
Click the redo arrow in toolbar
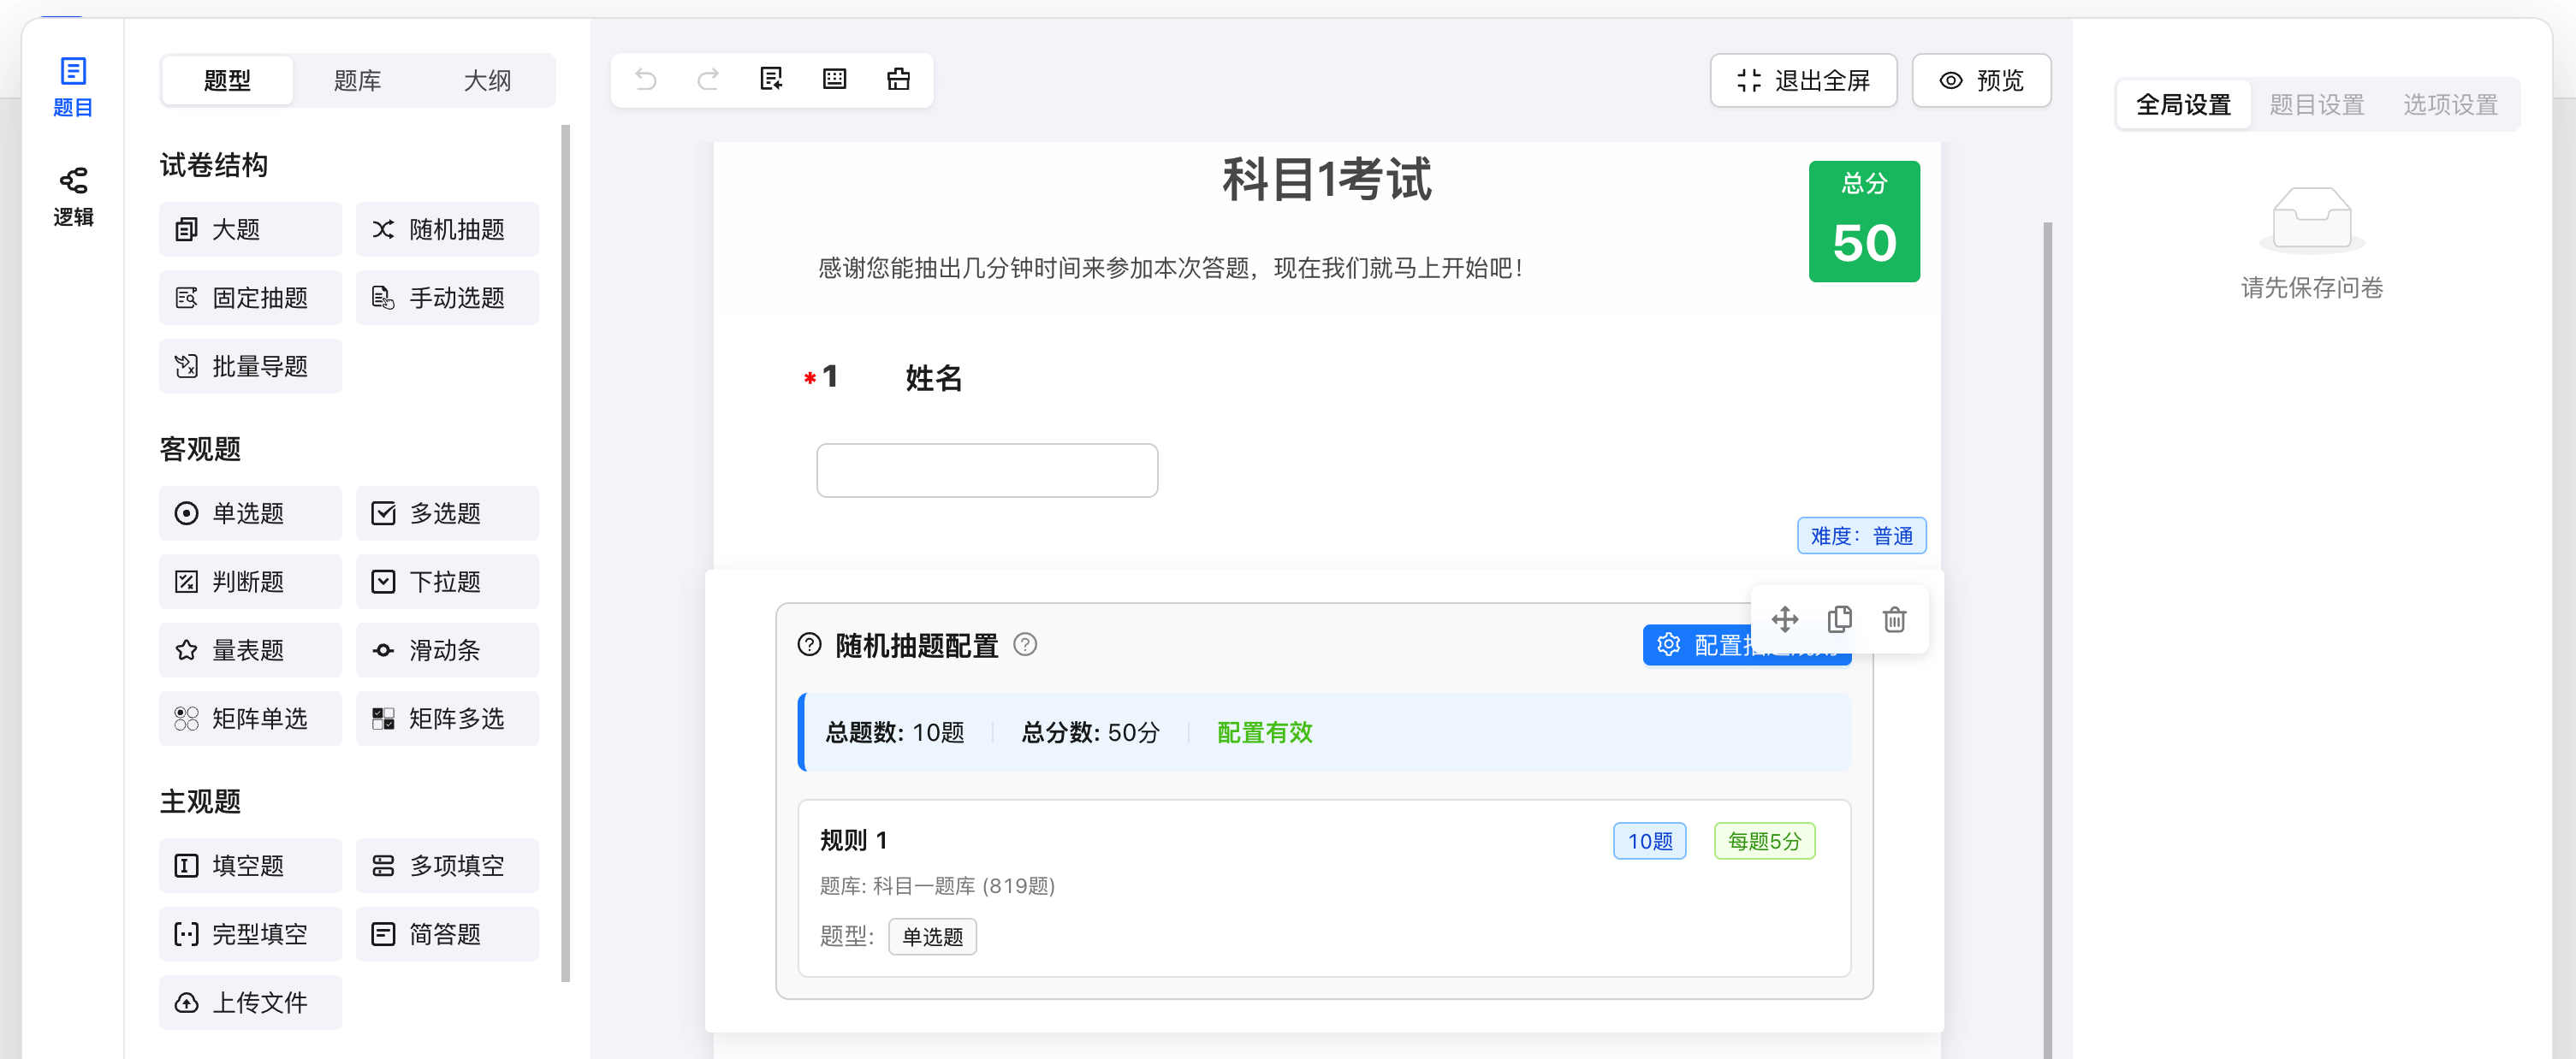point(708,79)
